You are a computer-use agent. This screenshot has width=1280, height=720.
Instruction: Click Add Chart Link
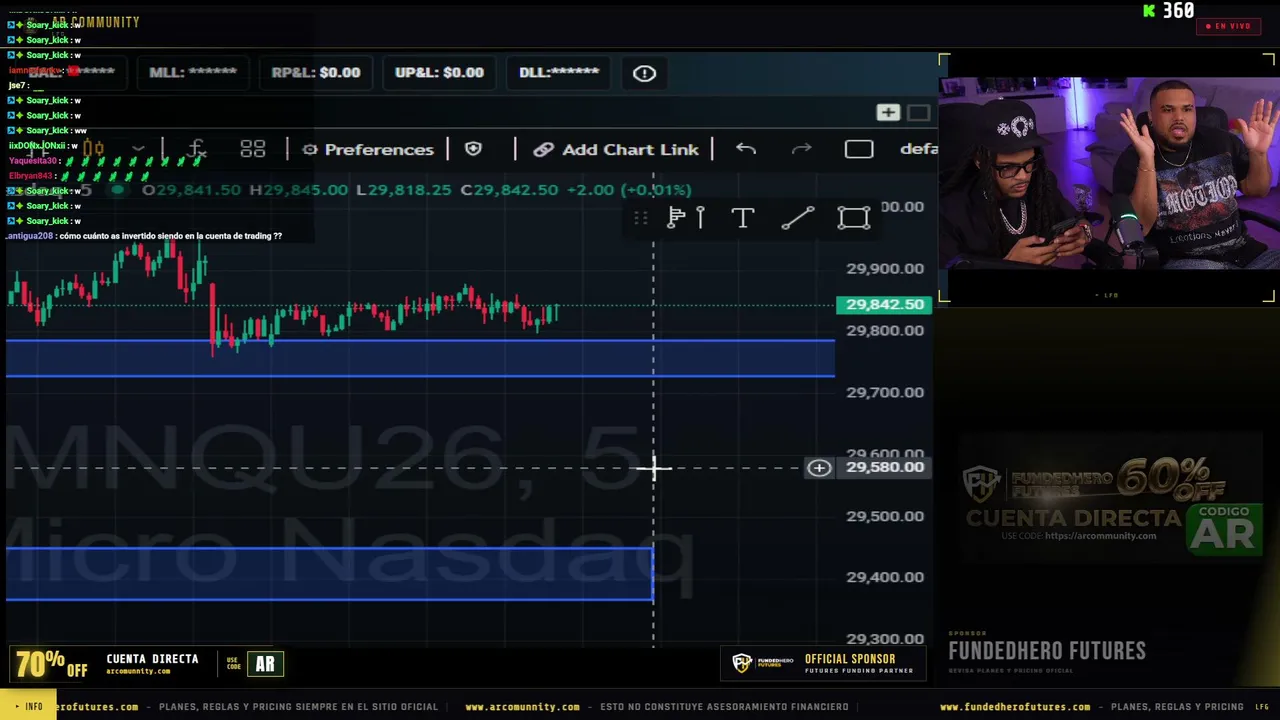coord(616,150)
